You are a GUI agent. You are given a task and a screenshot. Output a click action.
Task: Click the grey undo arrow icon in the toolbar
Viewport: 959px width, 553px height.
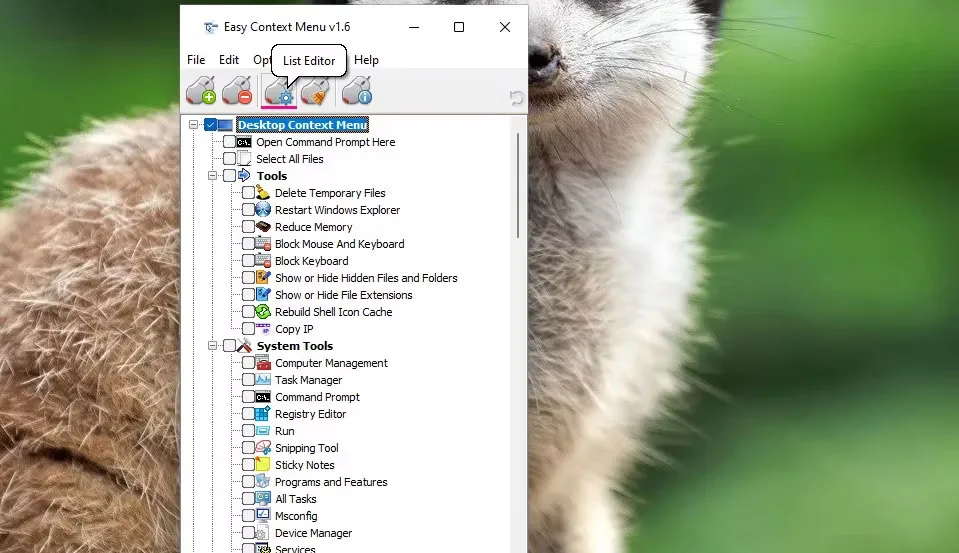(516, 97)
